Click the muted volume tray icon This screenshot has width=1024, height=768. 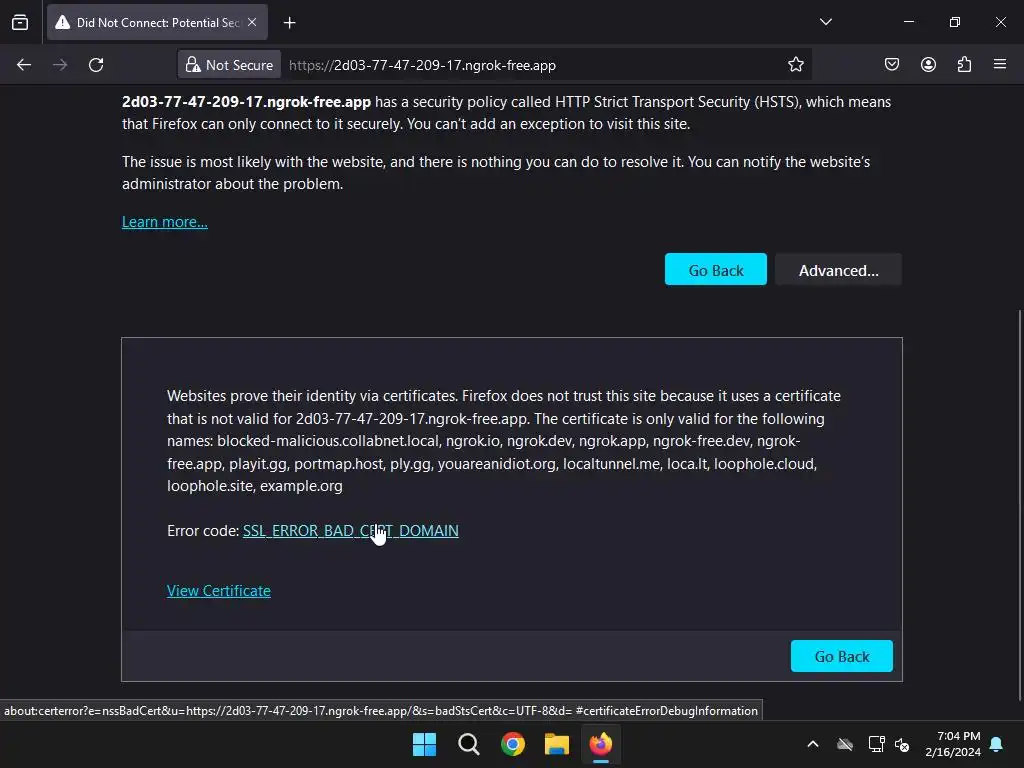[902, 744]
